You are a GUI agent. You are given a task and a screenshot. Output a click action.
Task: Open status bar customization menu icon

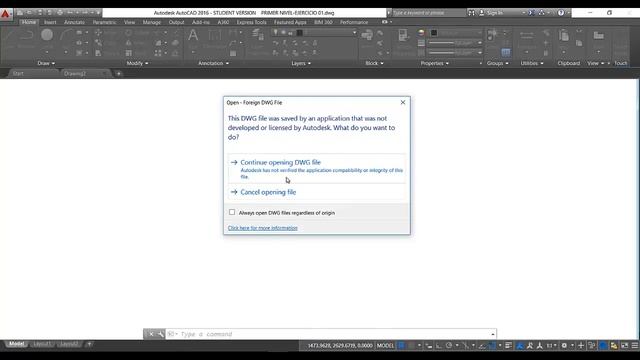pyautogui.click(x=635, y=345)
